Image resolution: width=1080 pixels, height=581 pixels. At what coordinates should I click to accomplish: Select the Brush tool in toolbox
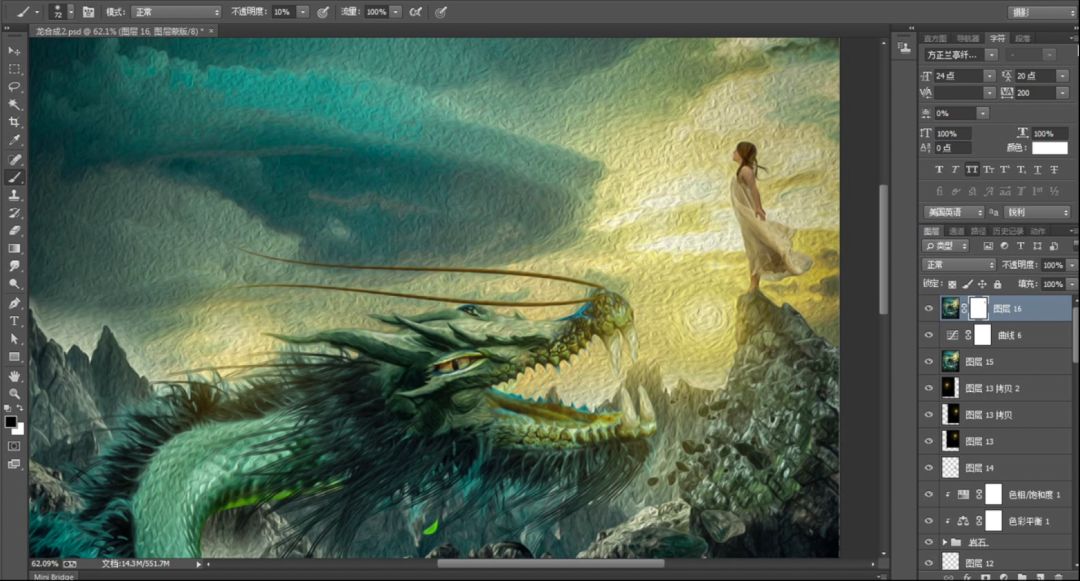coord(14,177)
